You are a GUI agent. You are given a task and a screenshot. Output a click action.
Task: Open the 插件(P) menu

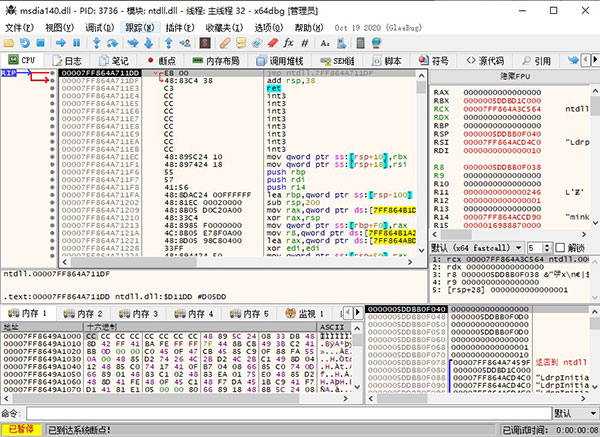pyautogui.click(x=180, y=28)
